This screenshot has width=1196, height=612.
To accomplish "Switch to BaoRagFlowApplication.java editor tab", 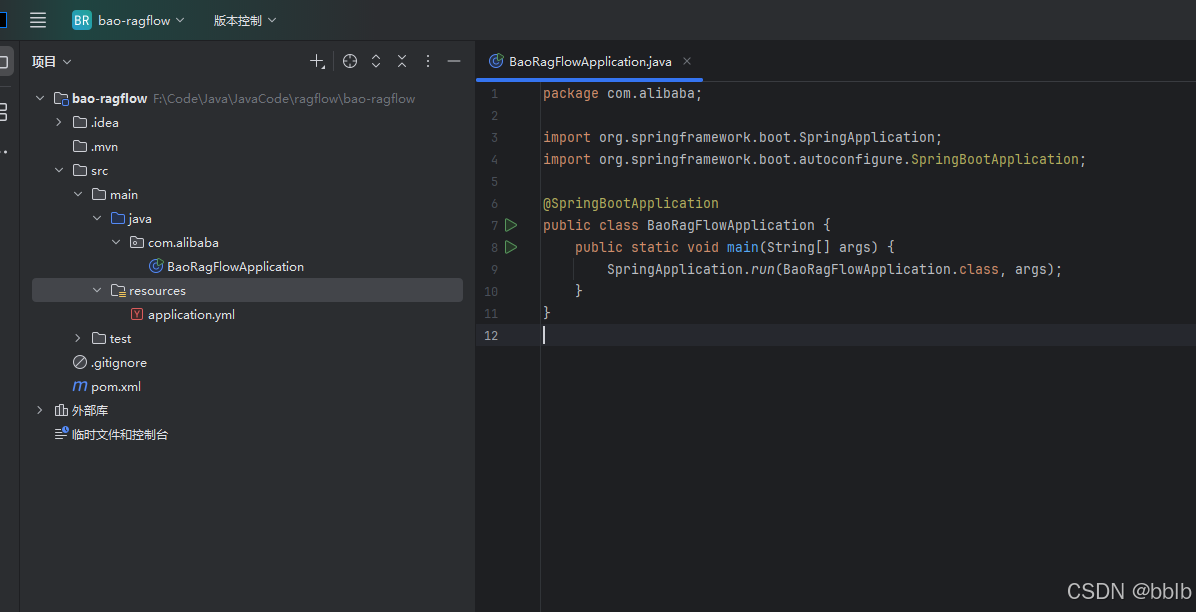I will tap(590, 62).
